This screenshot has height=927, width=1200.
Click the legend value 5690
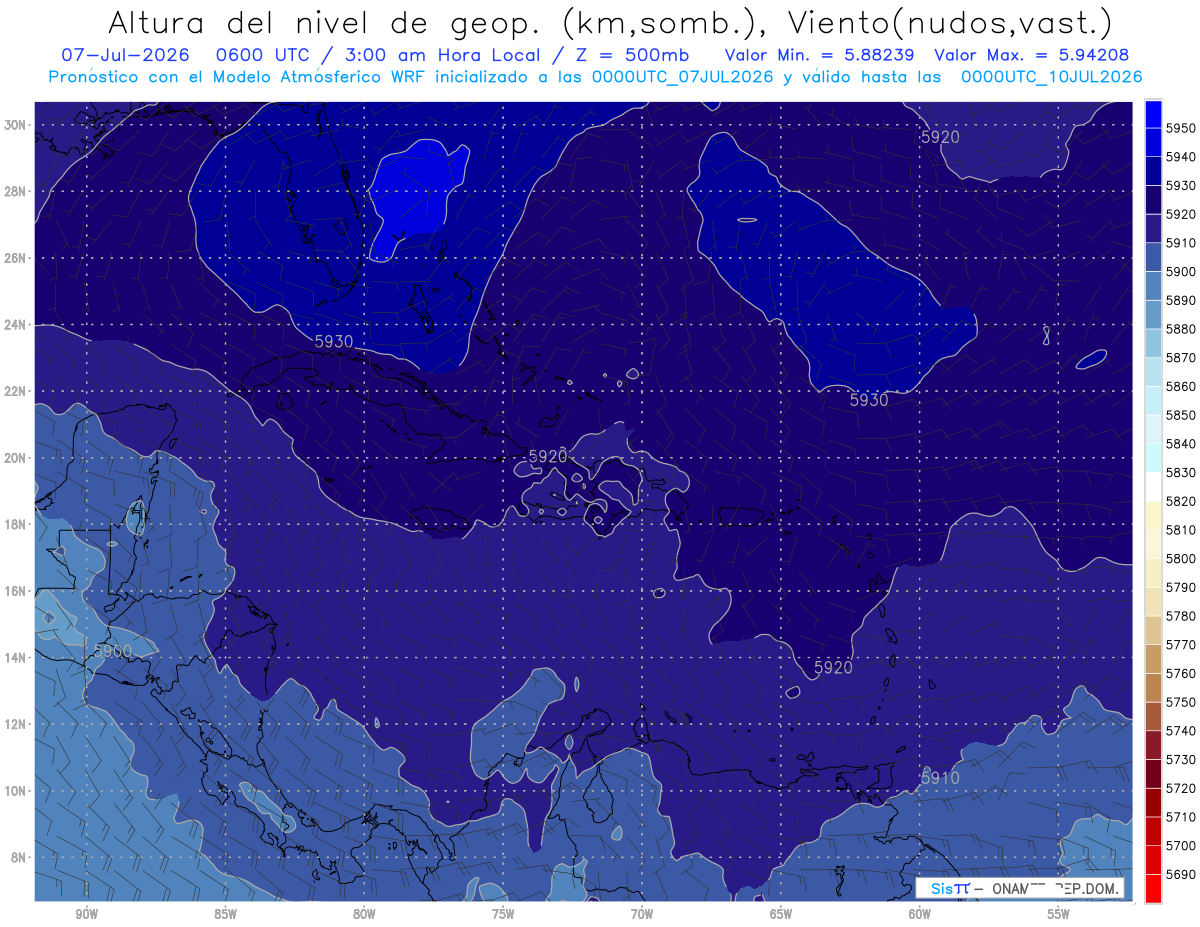(x=1180, y=874)
